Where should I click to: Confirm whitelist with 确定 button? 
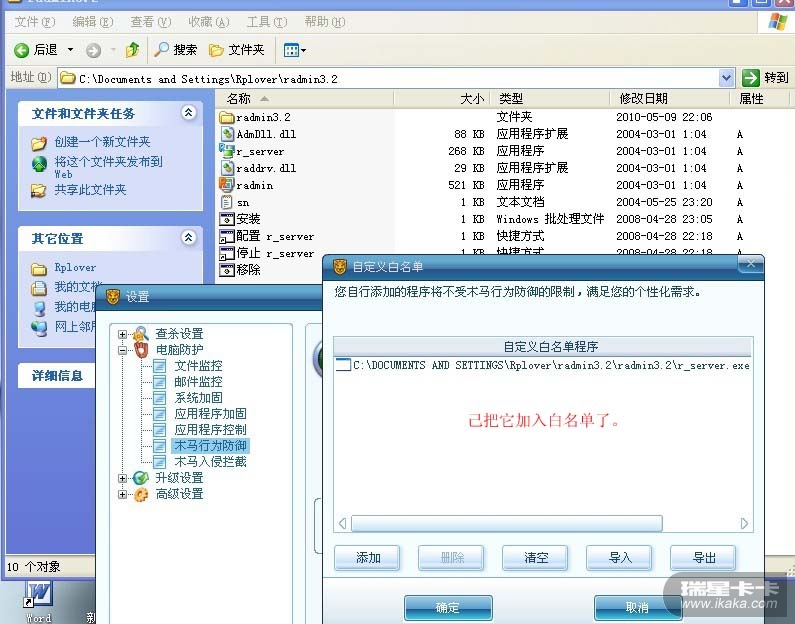[x=448, y=607]
